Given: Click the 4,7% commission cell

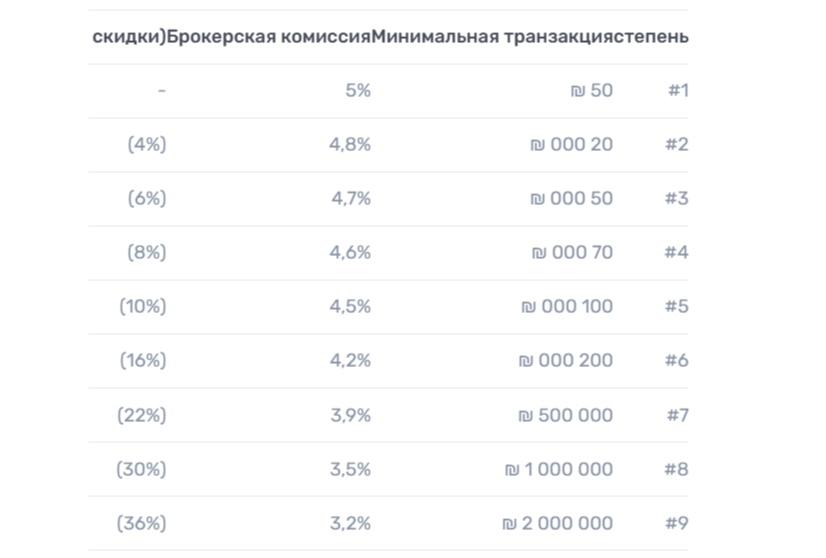Looking at the screenshot, I should (x=351, y=199).
